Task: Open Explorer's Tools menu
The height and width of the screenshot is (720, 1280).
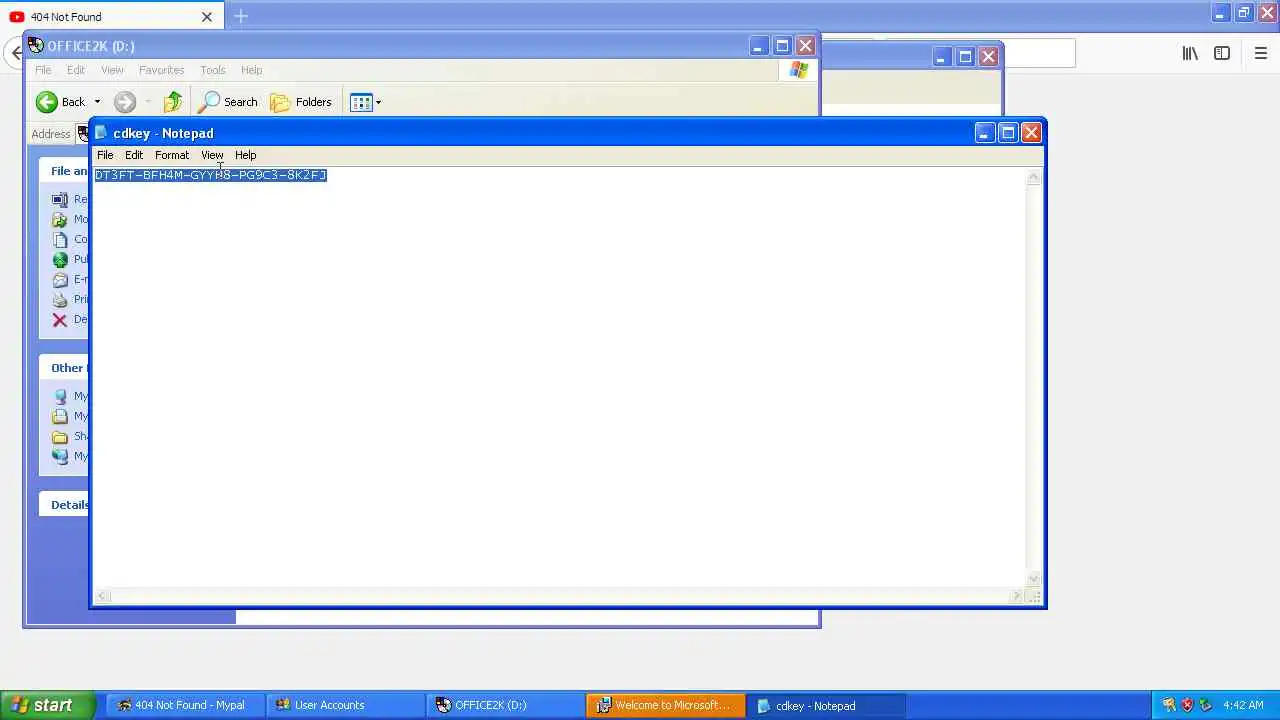Action: [213, 70]
